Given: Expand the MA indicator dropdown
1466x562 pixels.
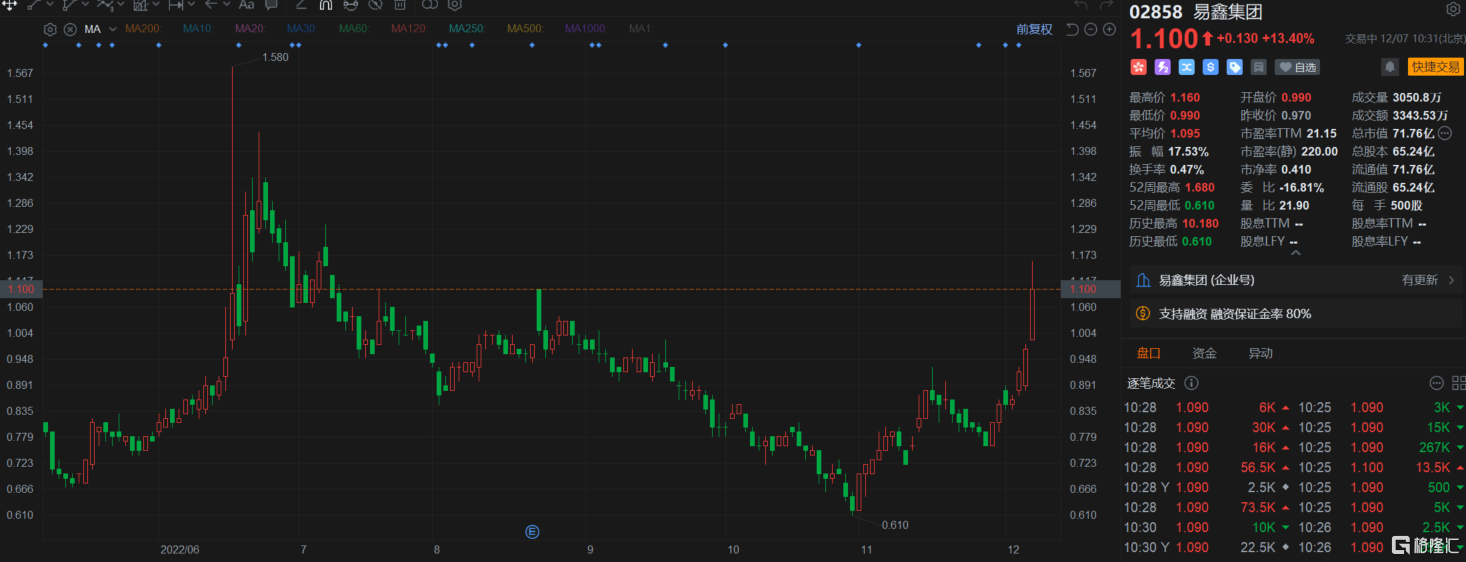Looking at the screenshot, I should (113, 29).
